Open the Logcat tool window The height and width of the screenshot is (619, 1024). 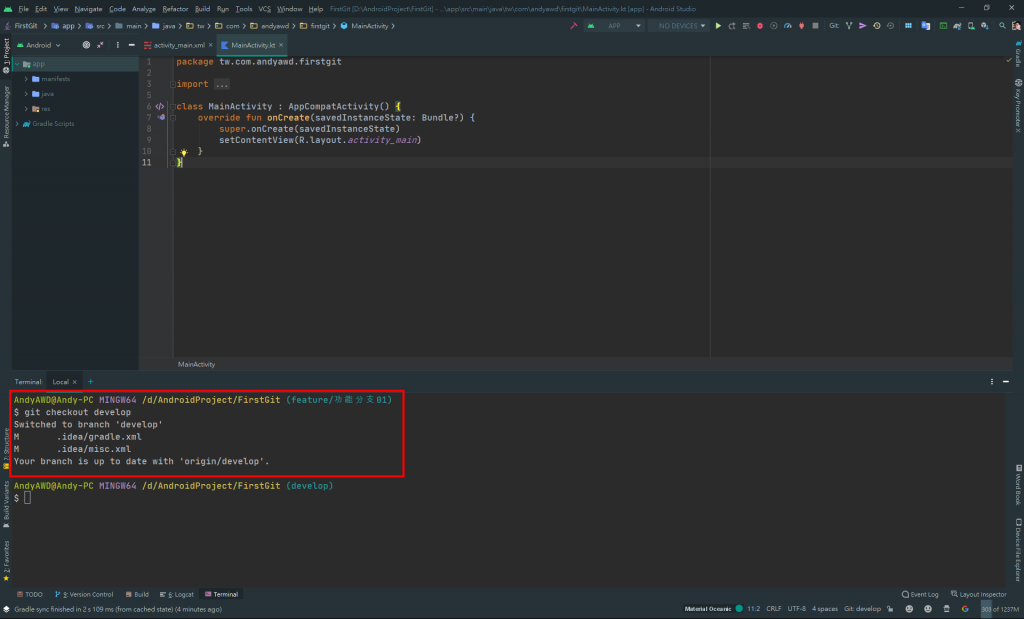(177, 595)
